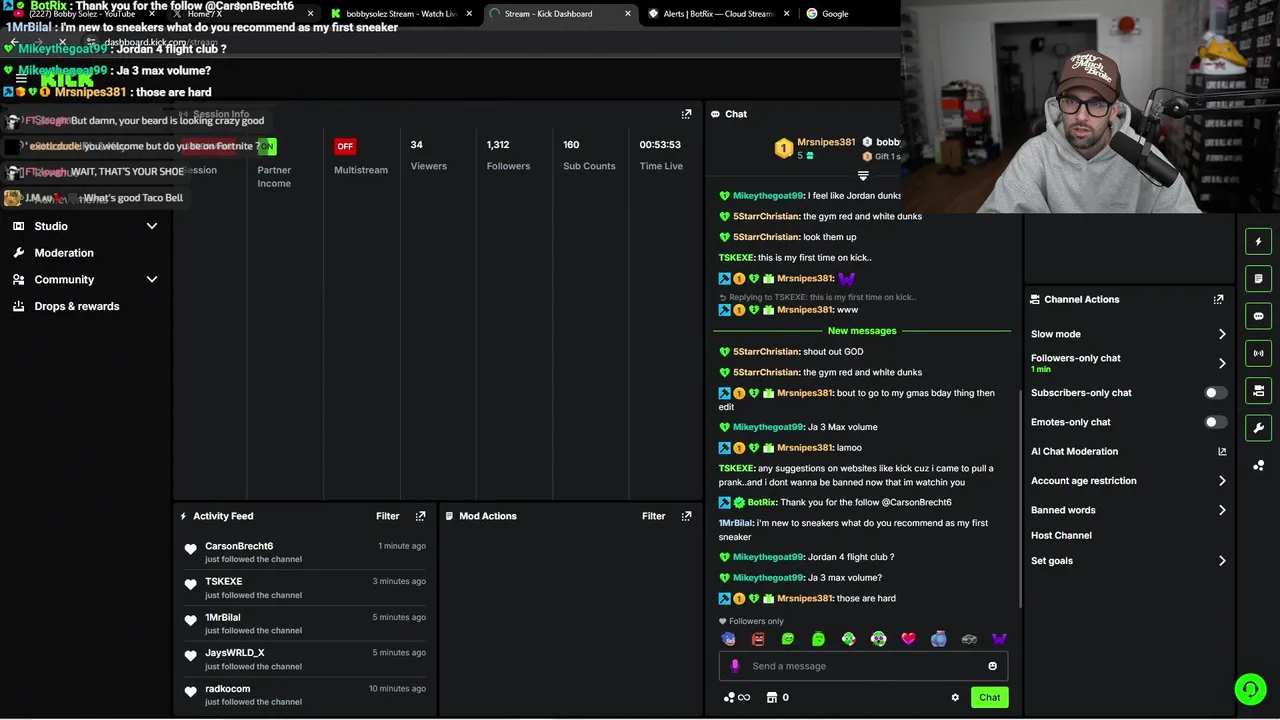
Task: Insert the angry red face emote
Action: 758,639
